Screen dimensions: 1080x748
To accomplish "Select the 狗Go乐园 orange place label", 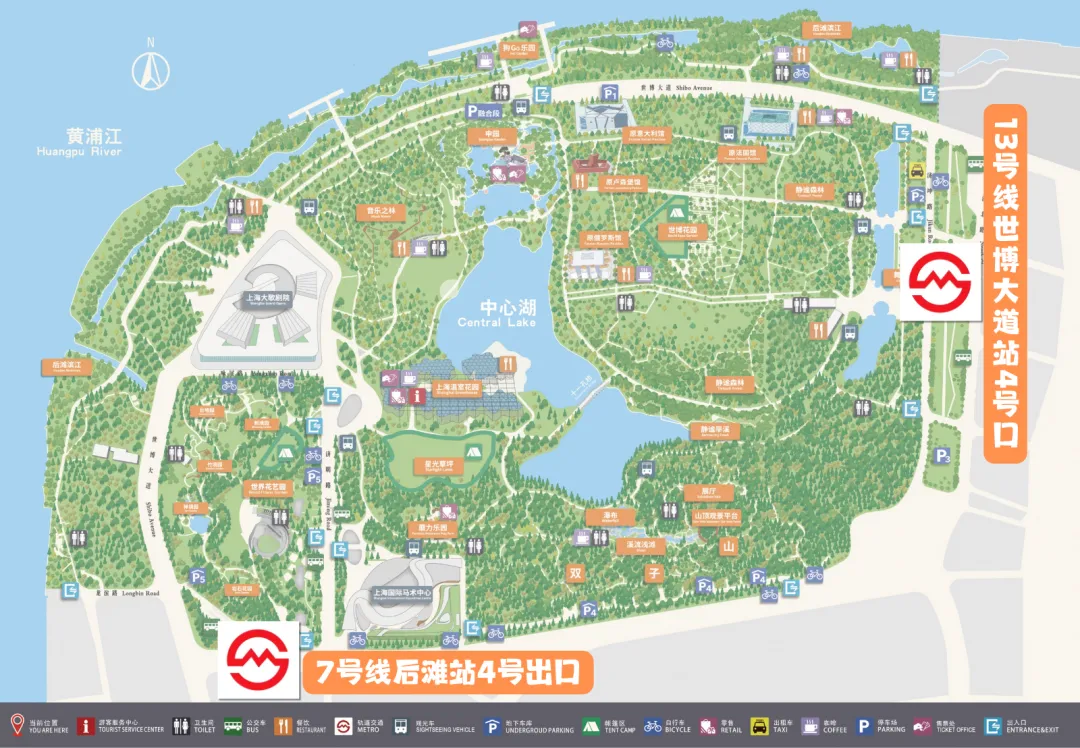I will [x=519, y=48].
